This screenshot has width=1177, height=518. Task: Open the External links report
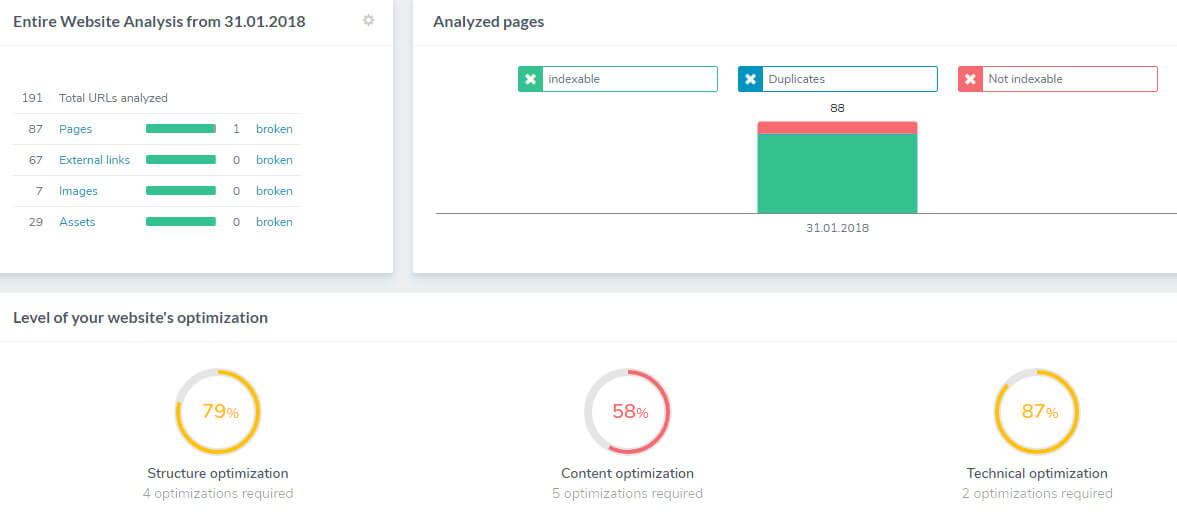94,160
